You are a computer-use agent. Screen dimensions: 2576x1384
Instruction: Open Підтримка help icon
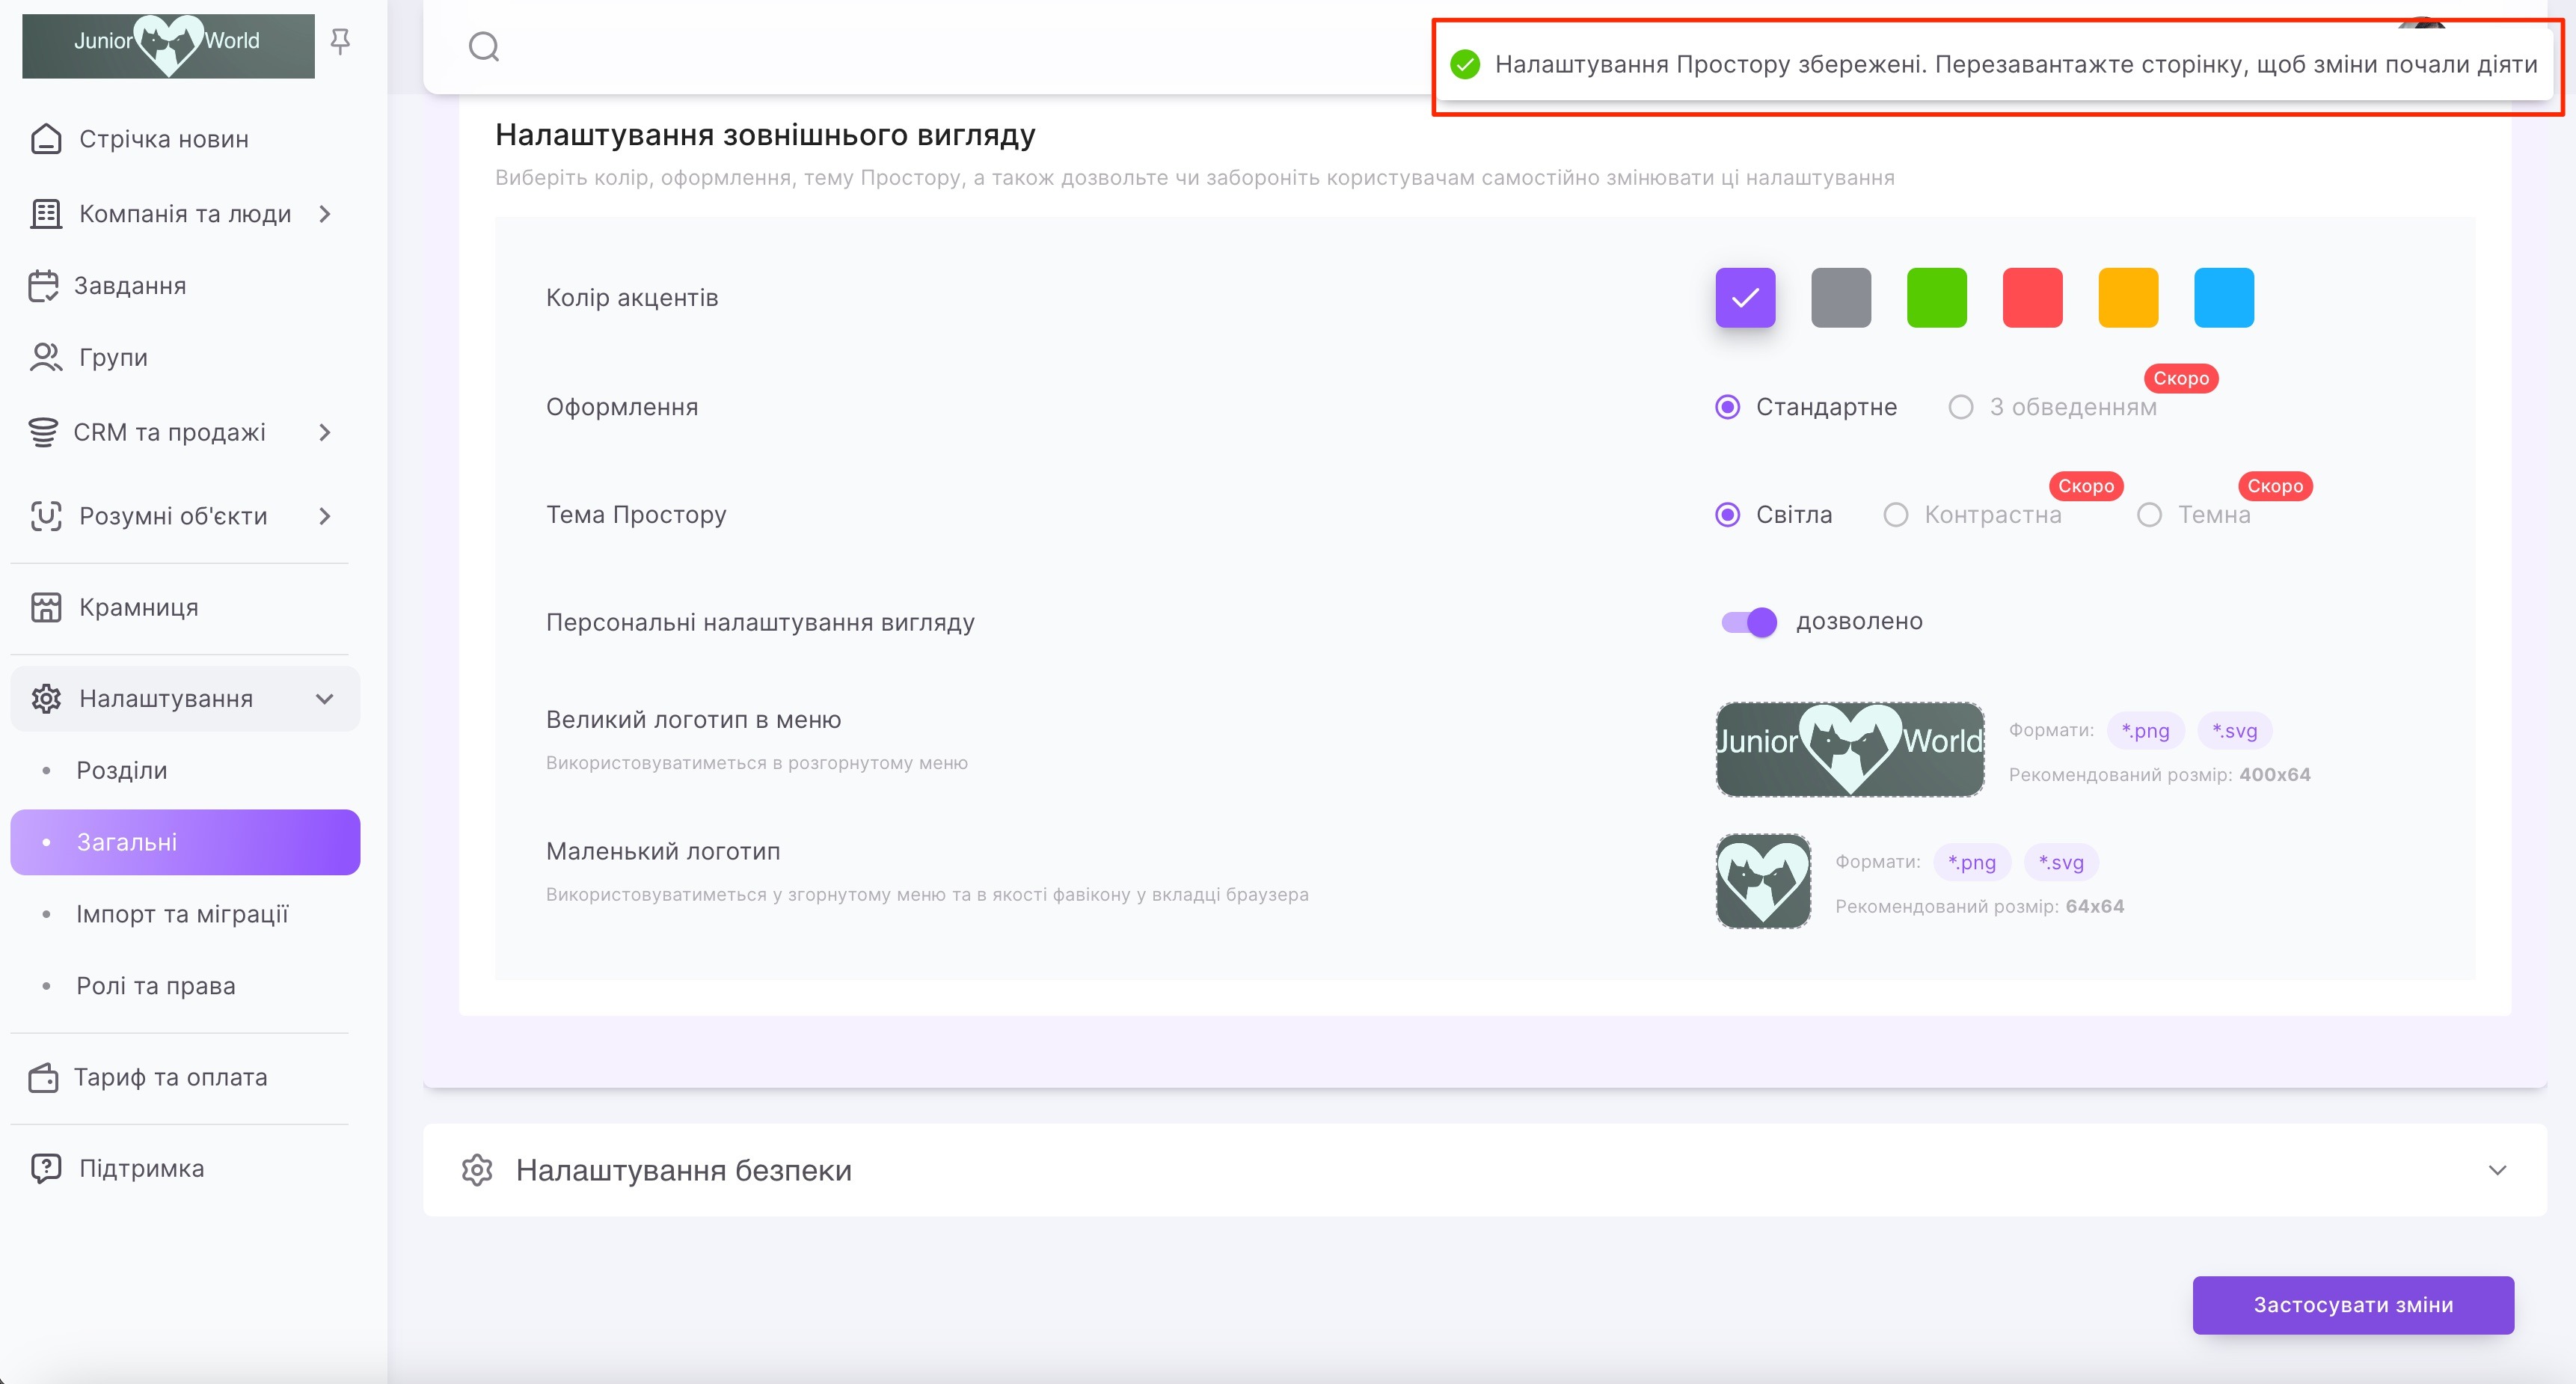46,1168
